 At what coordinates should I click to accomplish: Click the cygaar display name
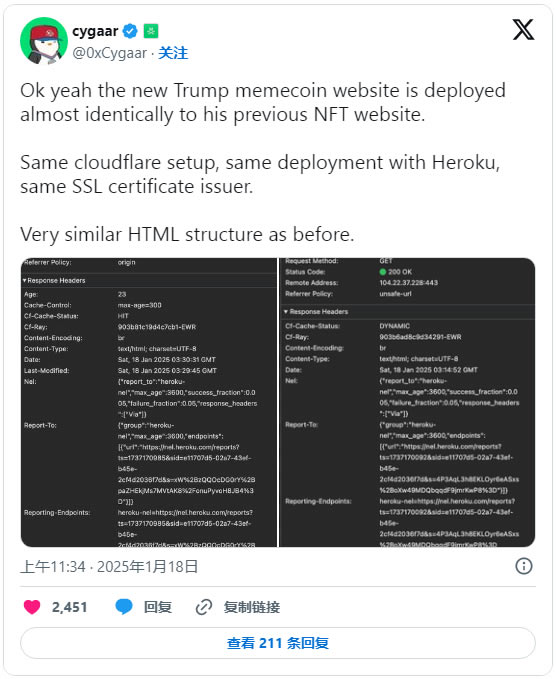[95, 31]
